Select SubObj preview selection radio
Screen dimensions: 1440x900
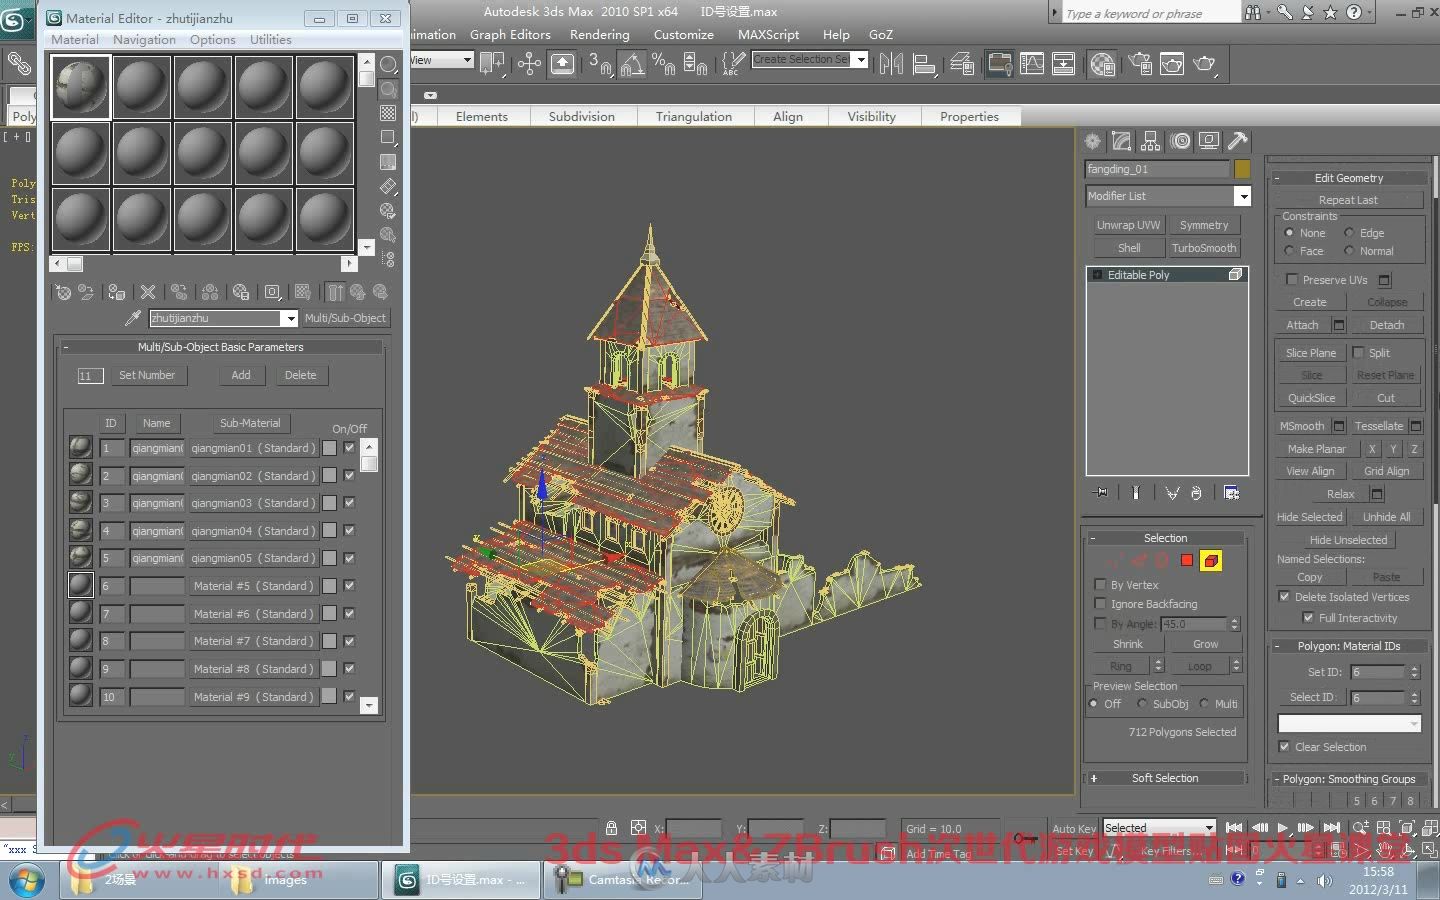point(1142,704)
